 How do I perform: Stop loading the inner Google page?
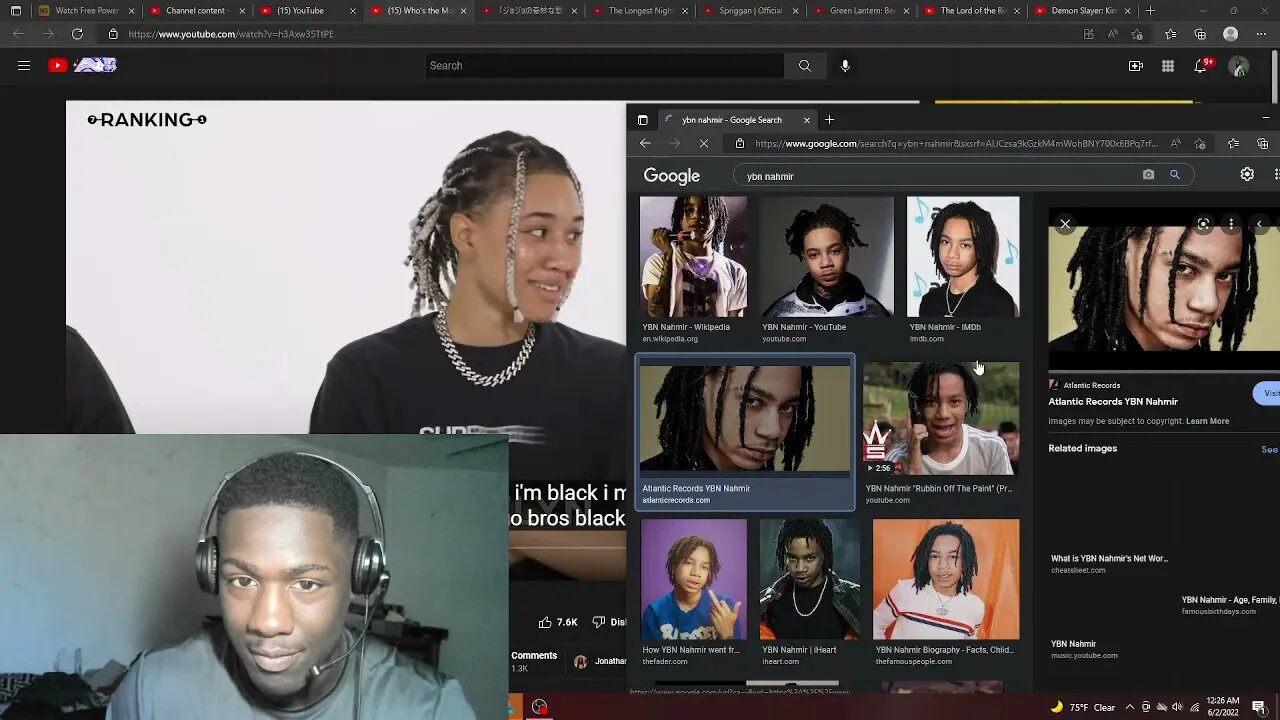[x=704, y=144]
